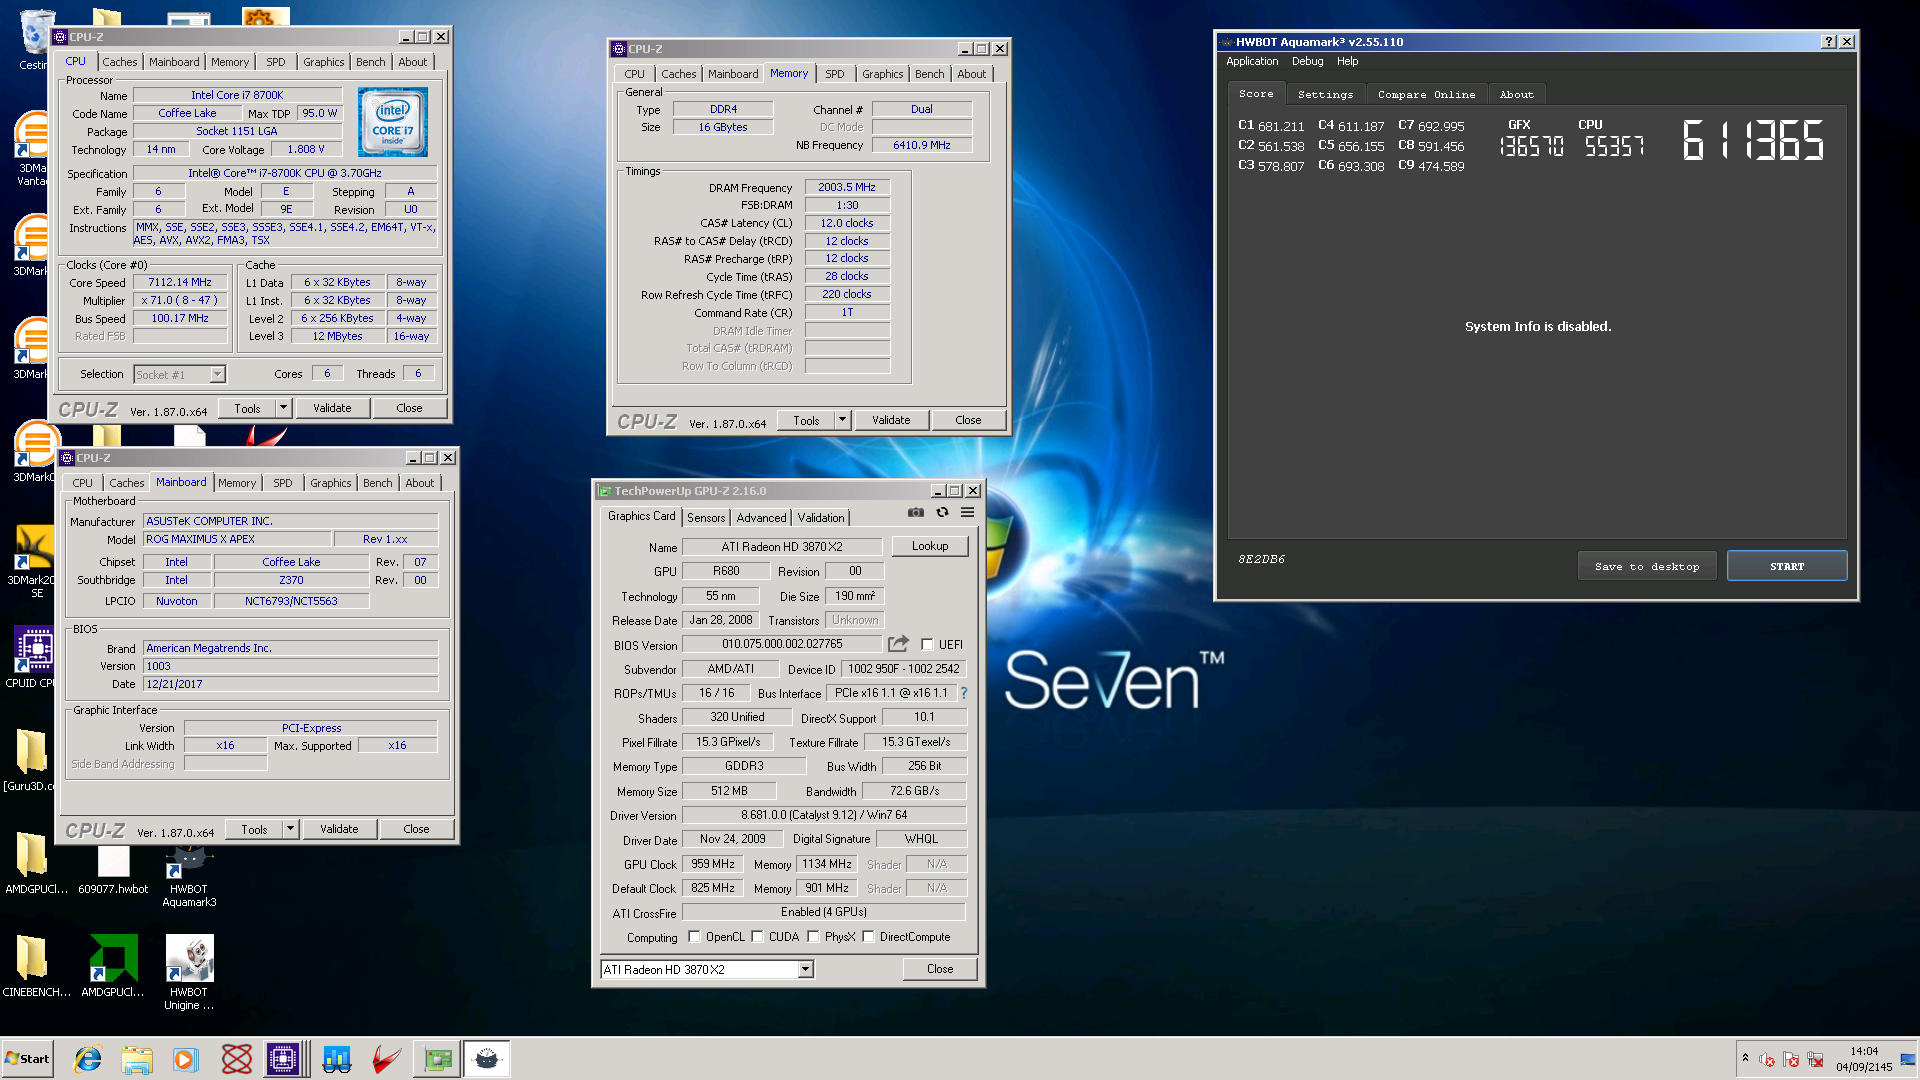
Task: Expand Tools dropdown arrow in CPU-Z Mainboard window
Action: (290, 829)
